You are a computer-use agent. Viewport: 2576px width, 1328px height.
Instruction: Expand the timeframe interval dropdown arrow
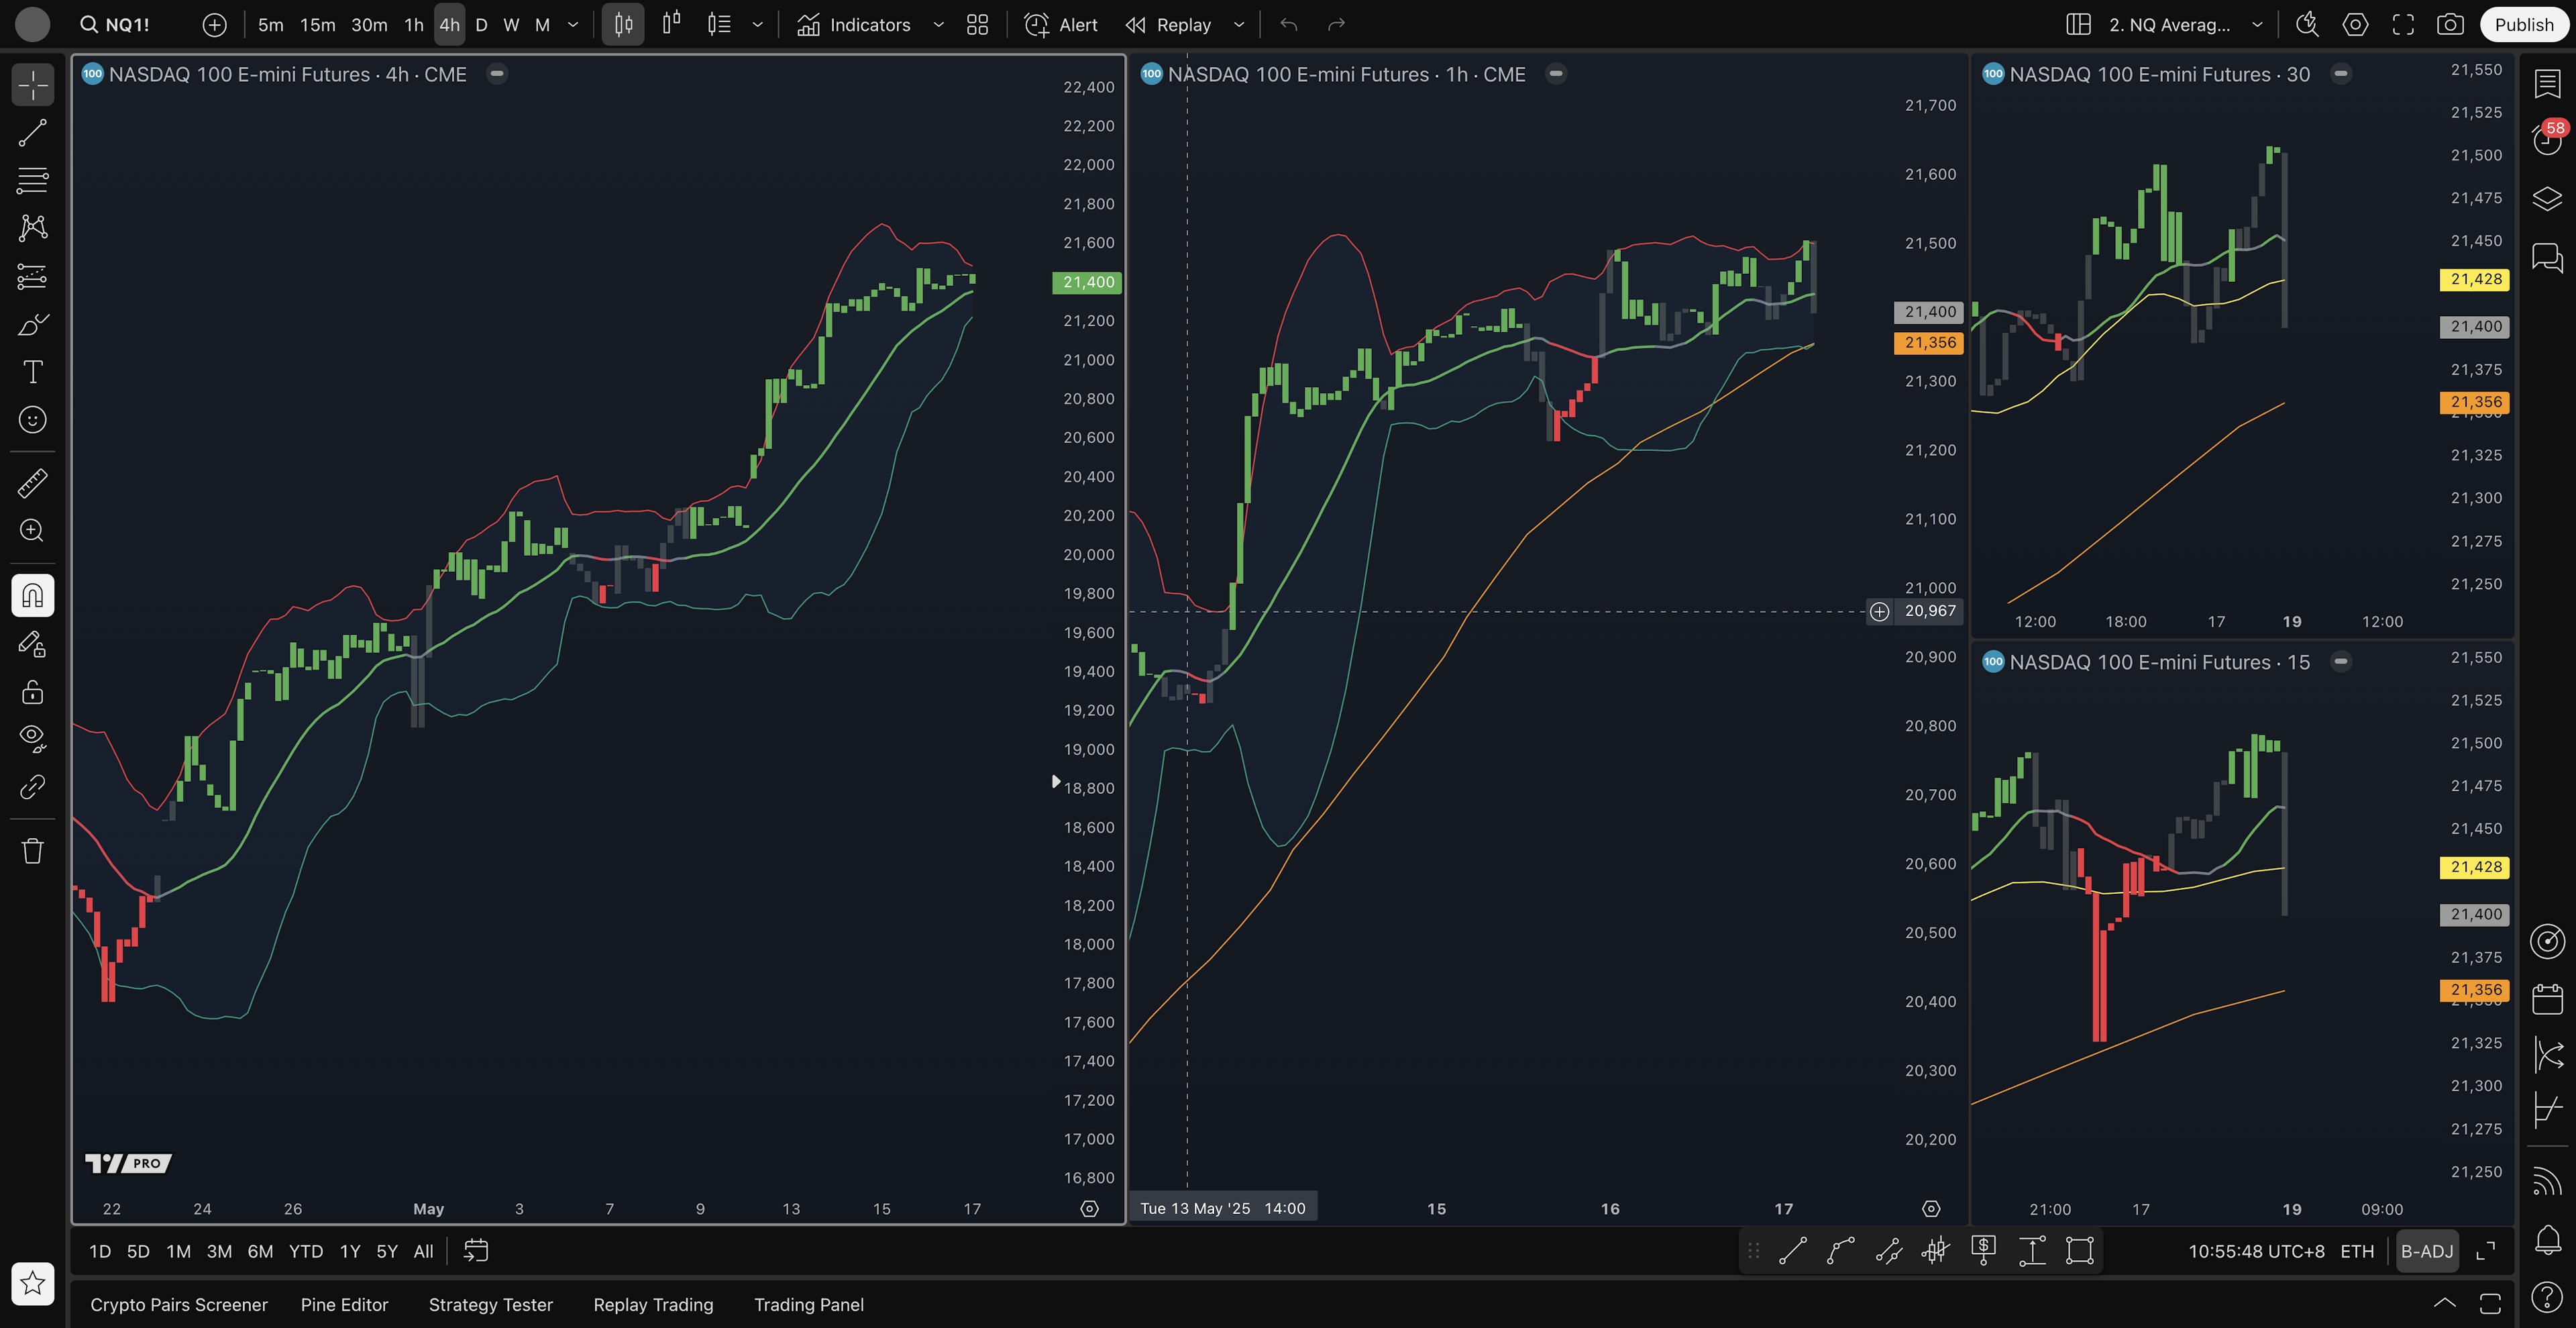pos(573,25)
